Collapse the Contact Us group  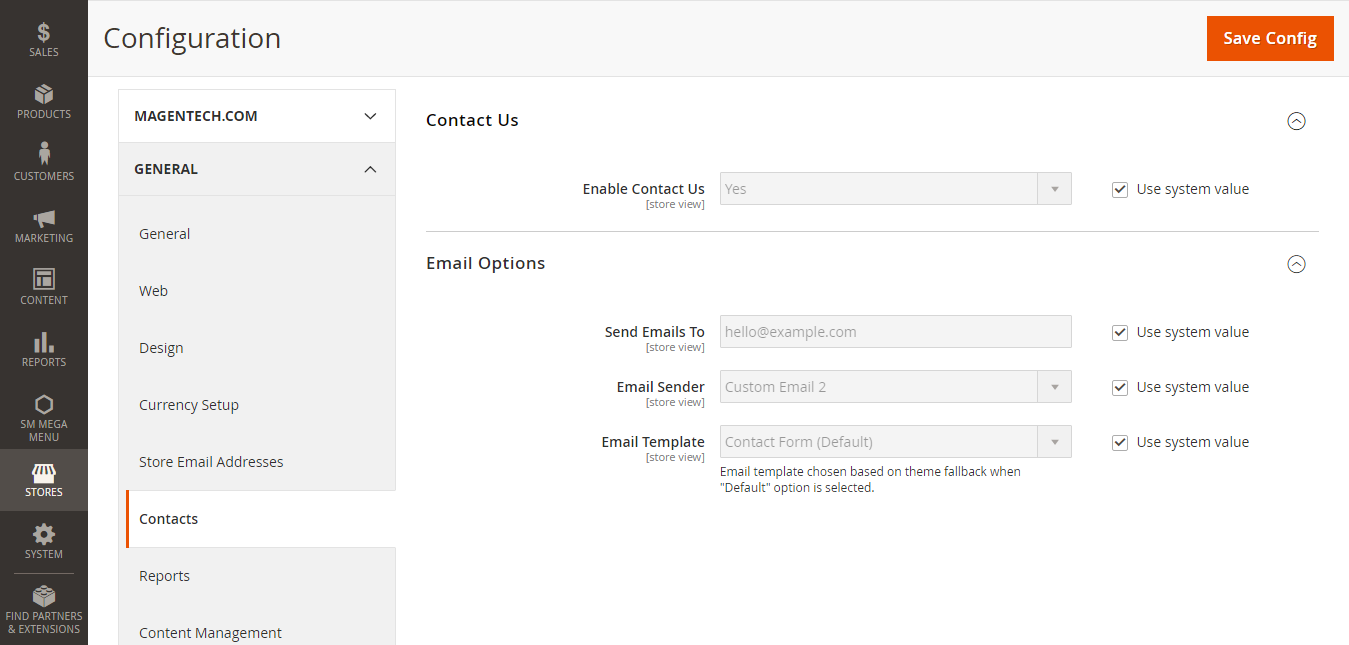1296,121
